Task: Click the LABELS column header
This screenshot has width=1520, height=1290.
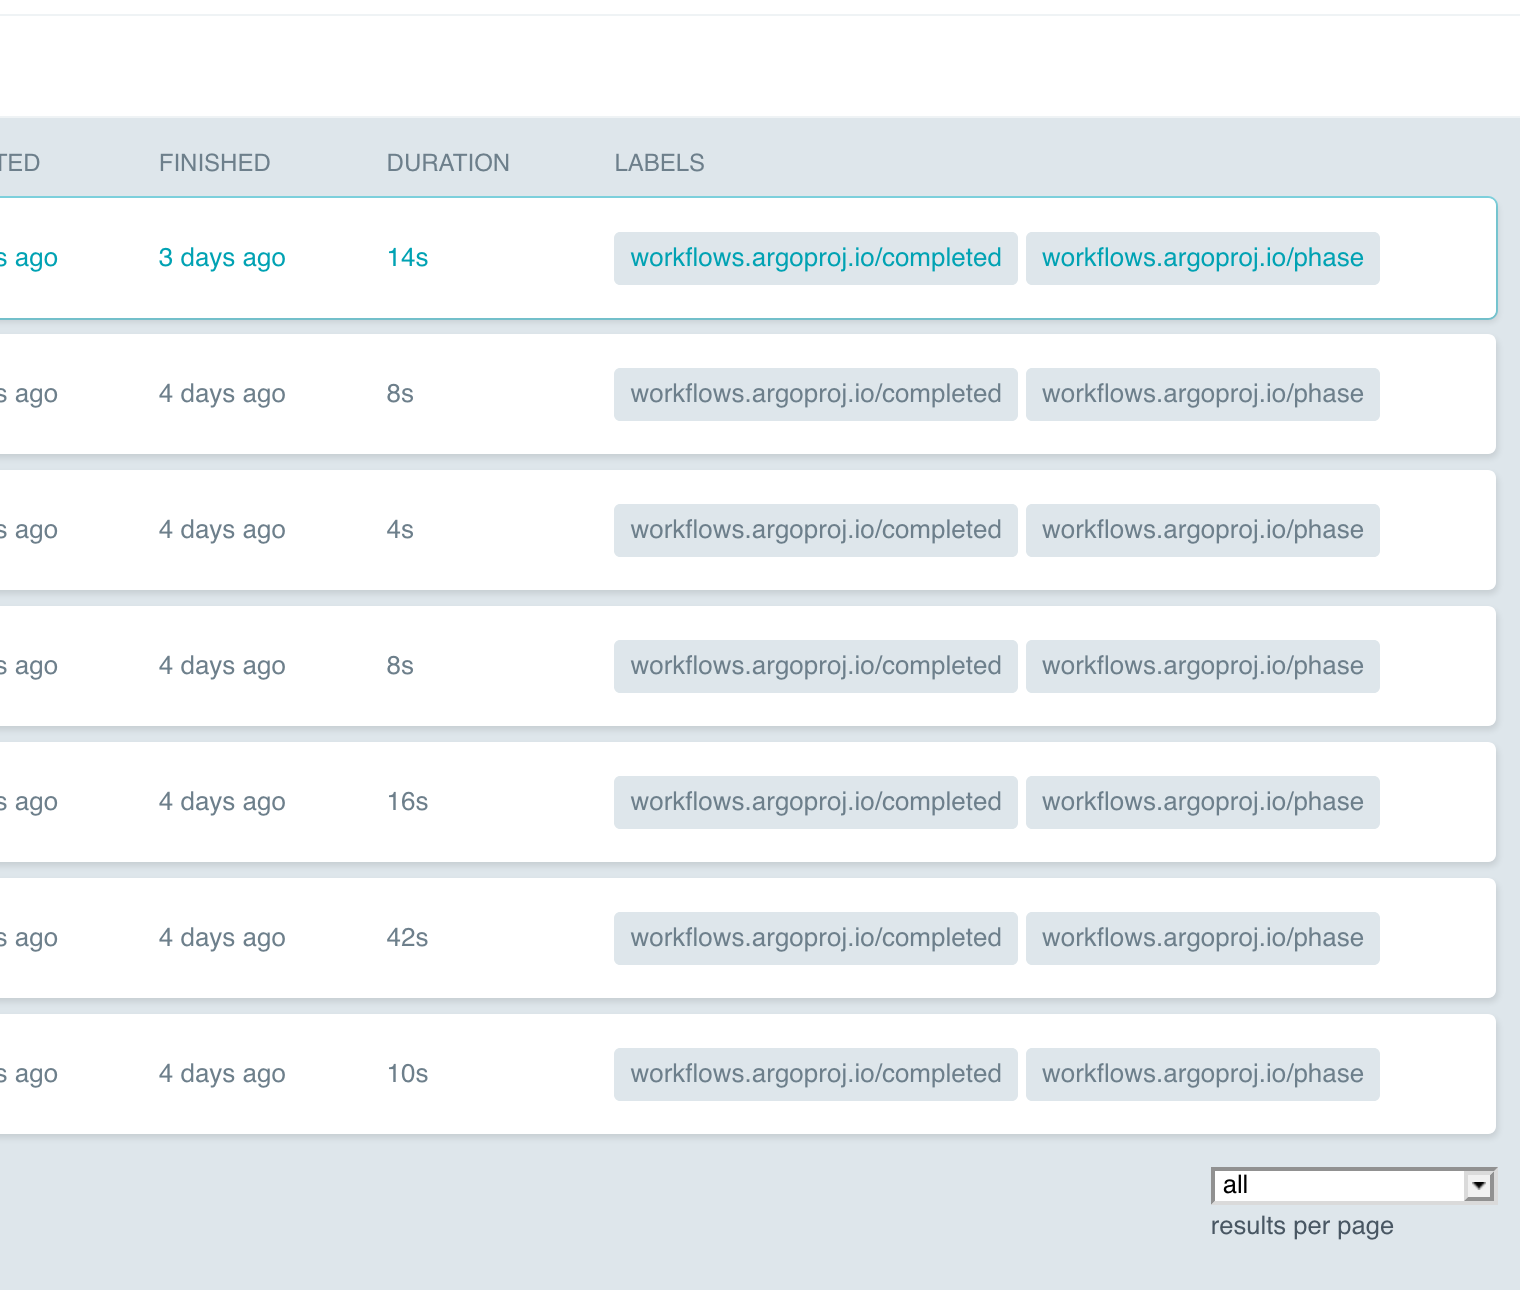Action: 659,162
